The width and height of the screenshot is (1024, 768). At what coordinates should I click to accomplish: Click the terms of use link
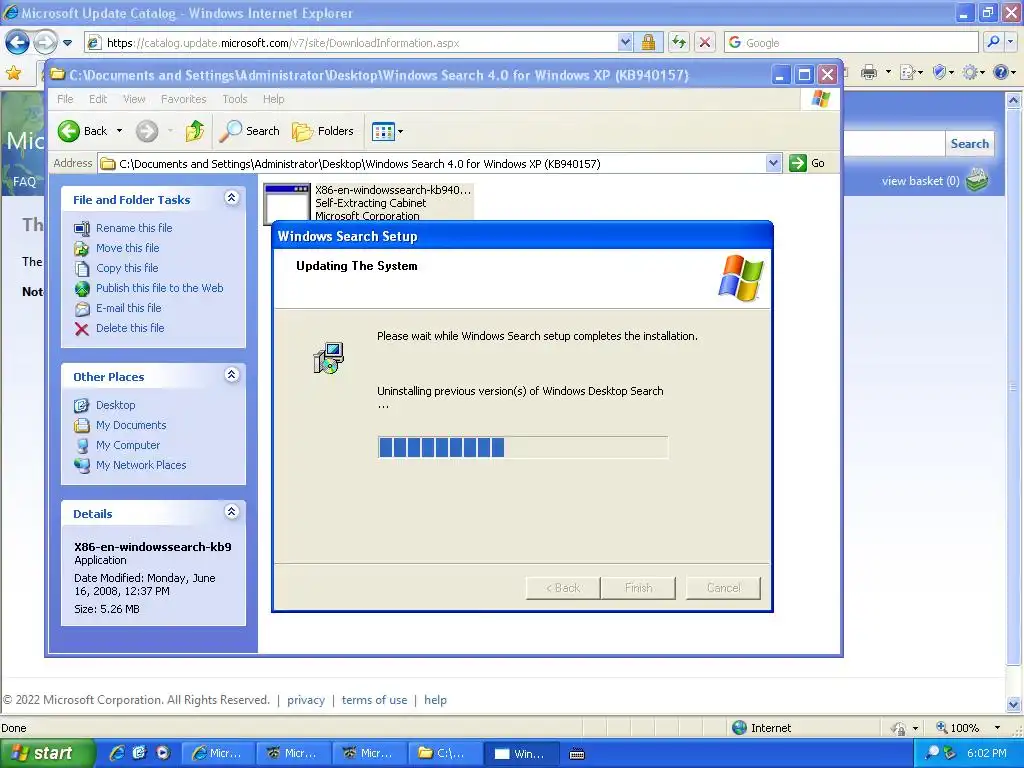coord(374,700)
